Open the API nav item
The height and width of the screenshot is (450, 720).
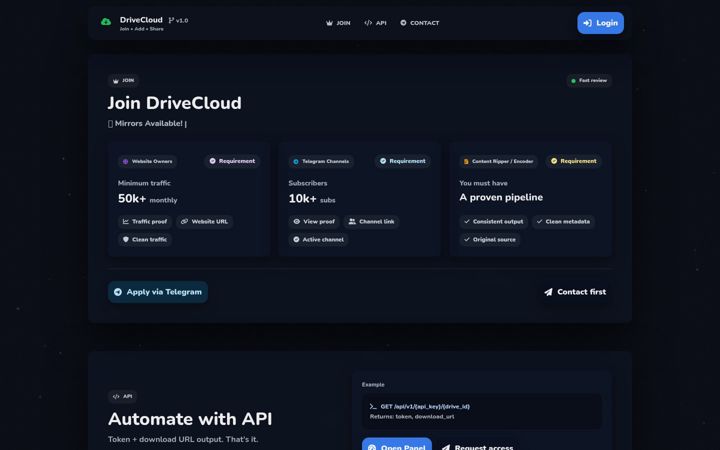pyautogui.click(x=375, y=23)
